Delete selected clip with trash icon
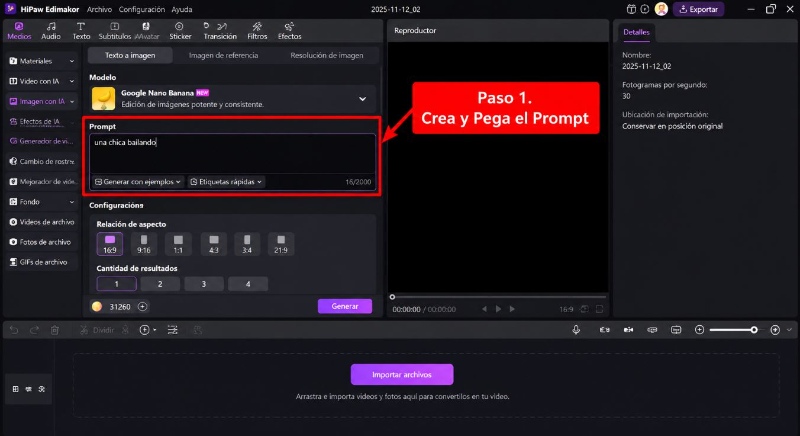800x436 pixels. click(x=55, y=330)
